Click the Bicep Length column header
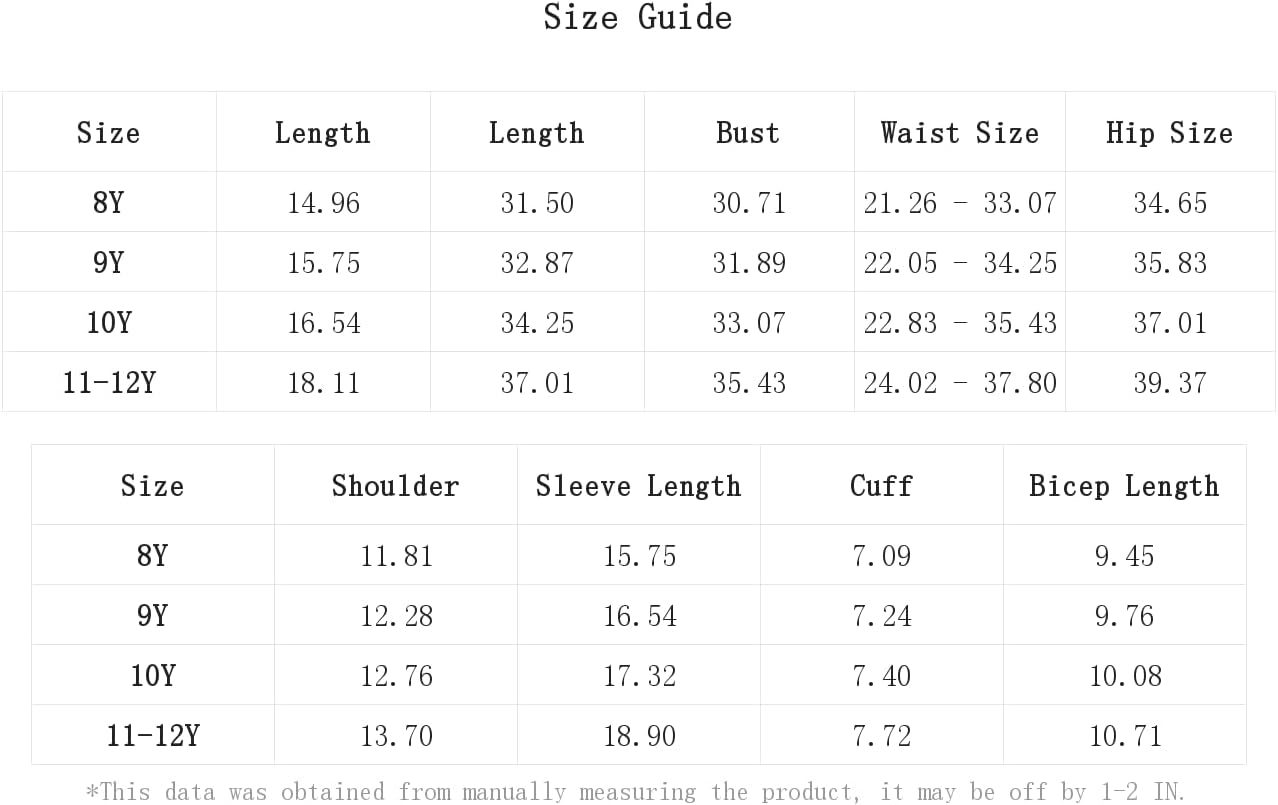1278x805 pixels. click(x=1124, y=486)
